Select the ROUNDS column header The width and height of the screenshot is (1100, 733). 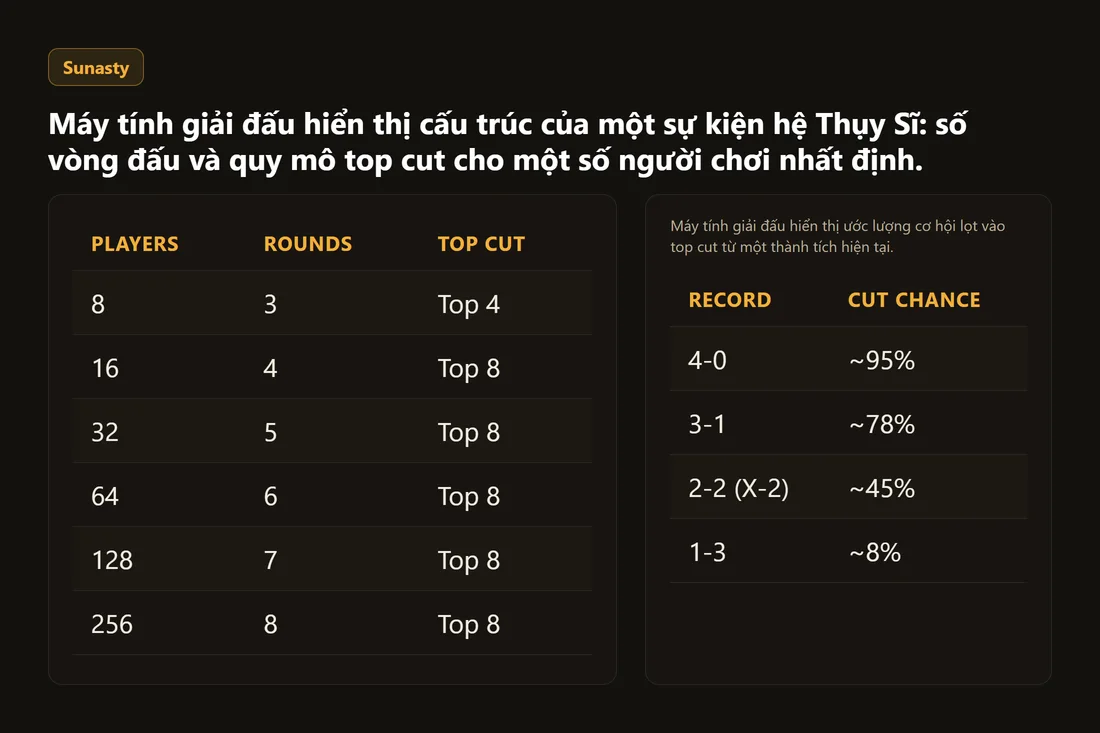pos(308,243)
